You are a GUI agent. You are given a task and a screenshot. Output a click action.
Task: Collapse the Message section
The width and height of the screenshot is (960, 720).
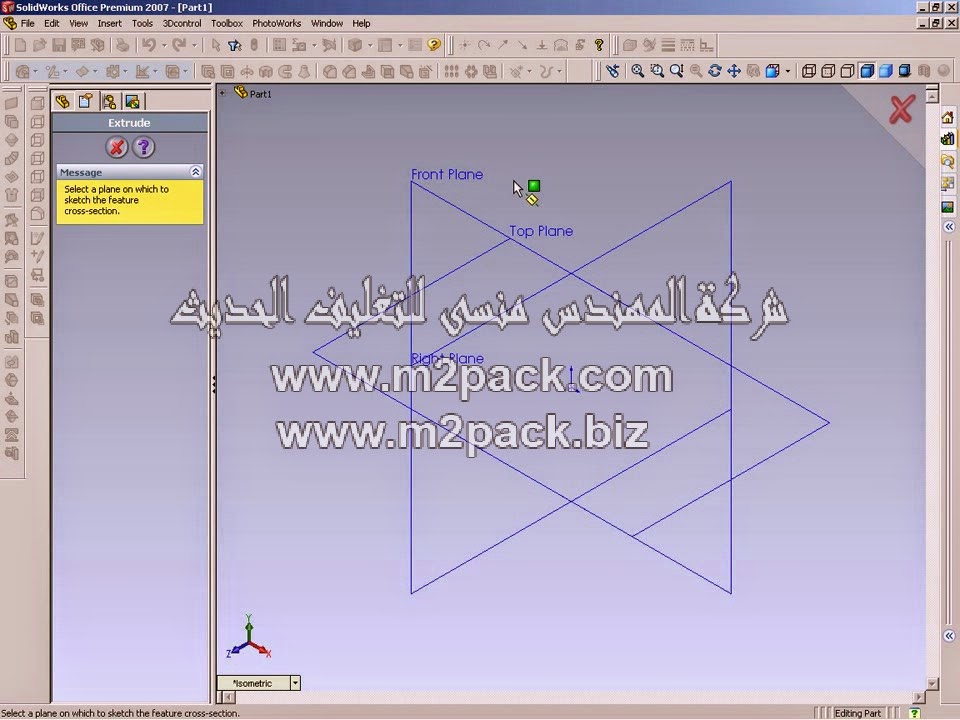click(x=195, y=172)
